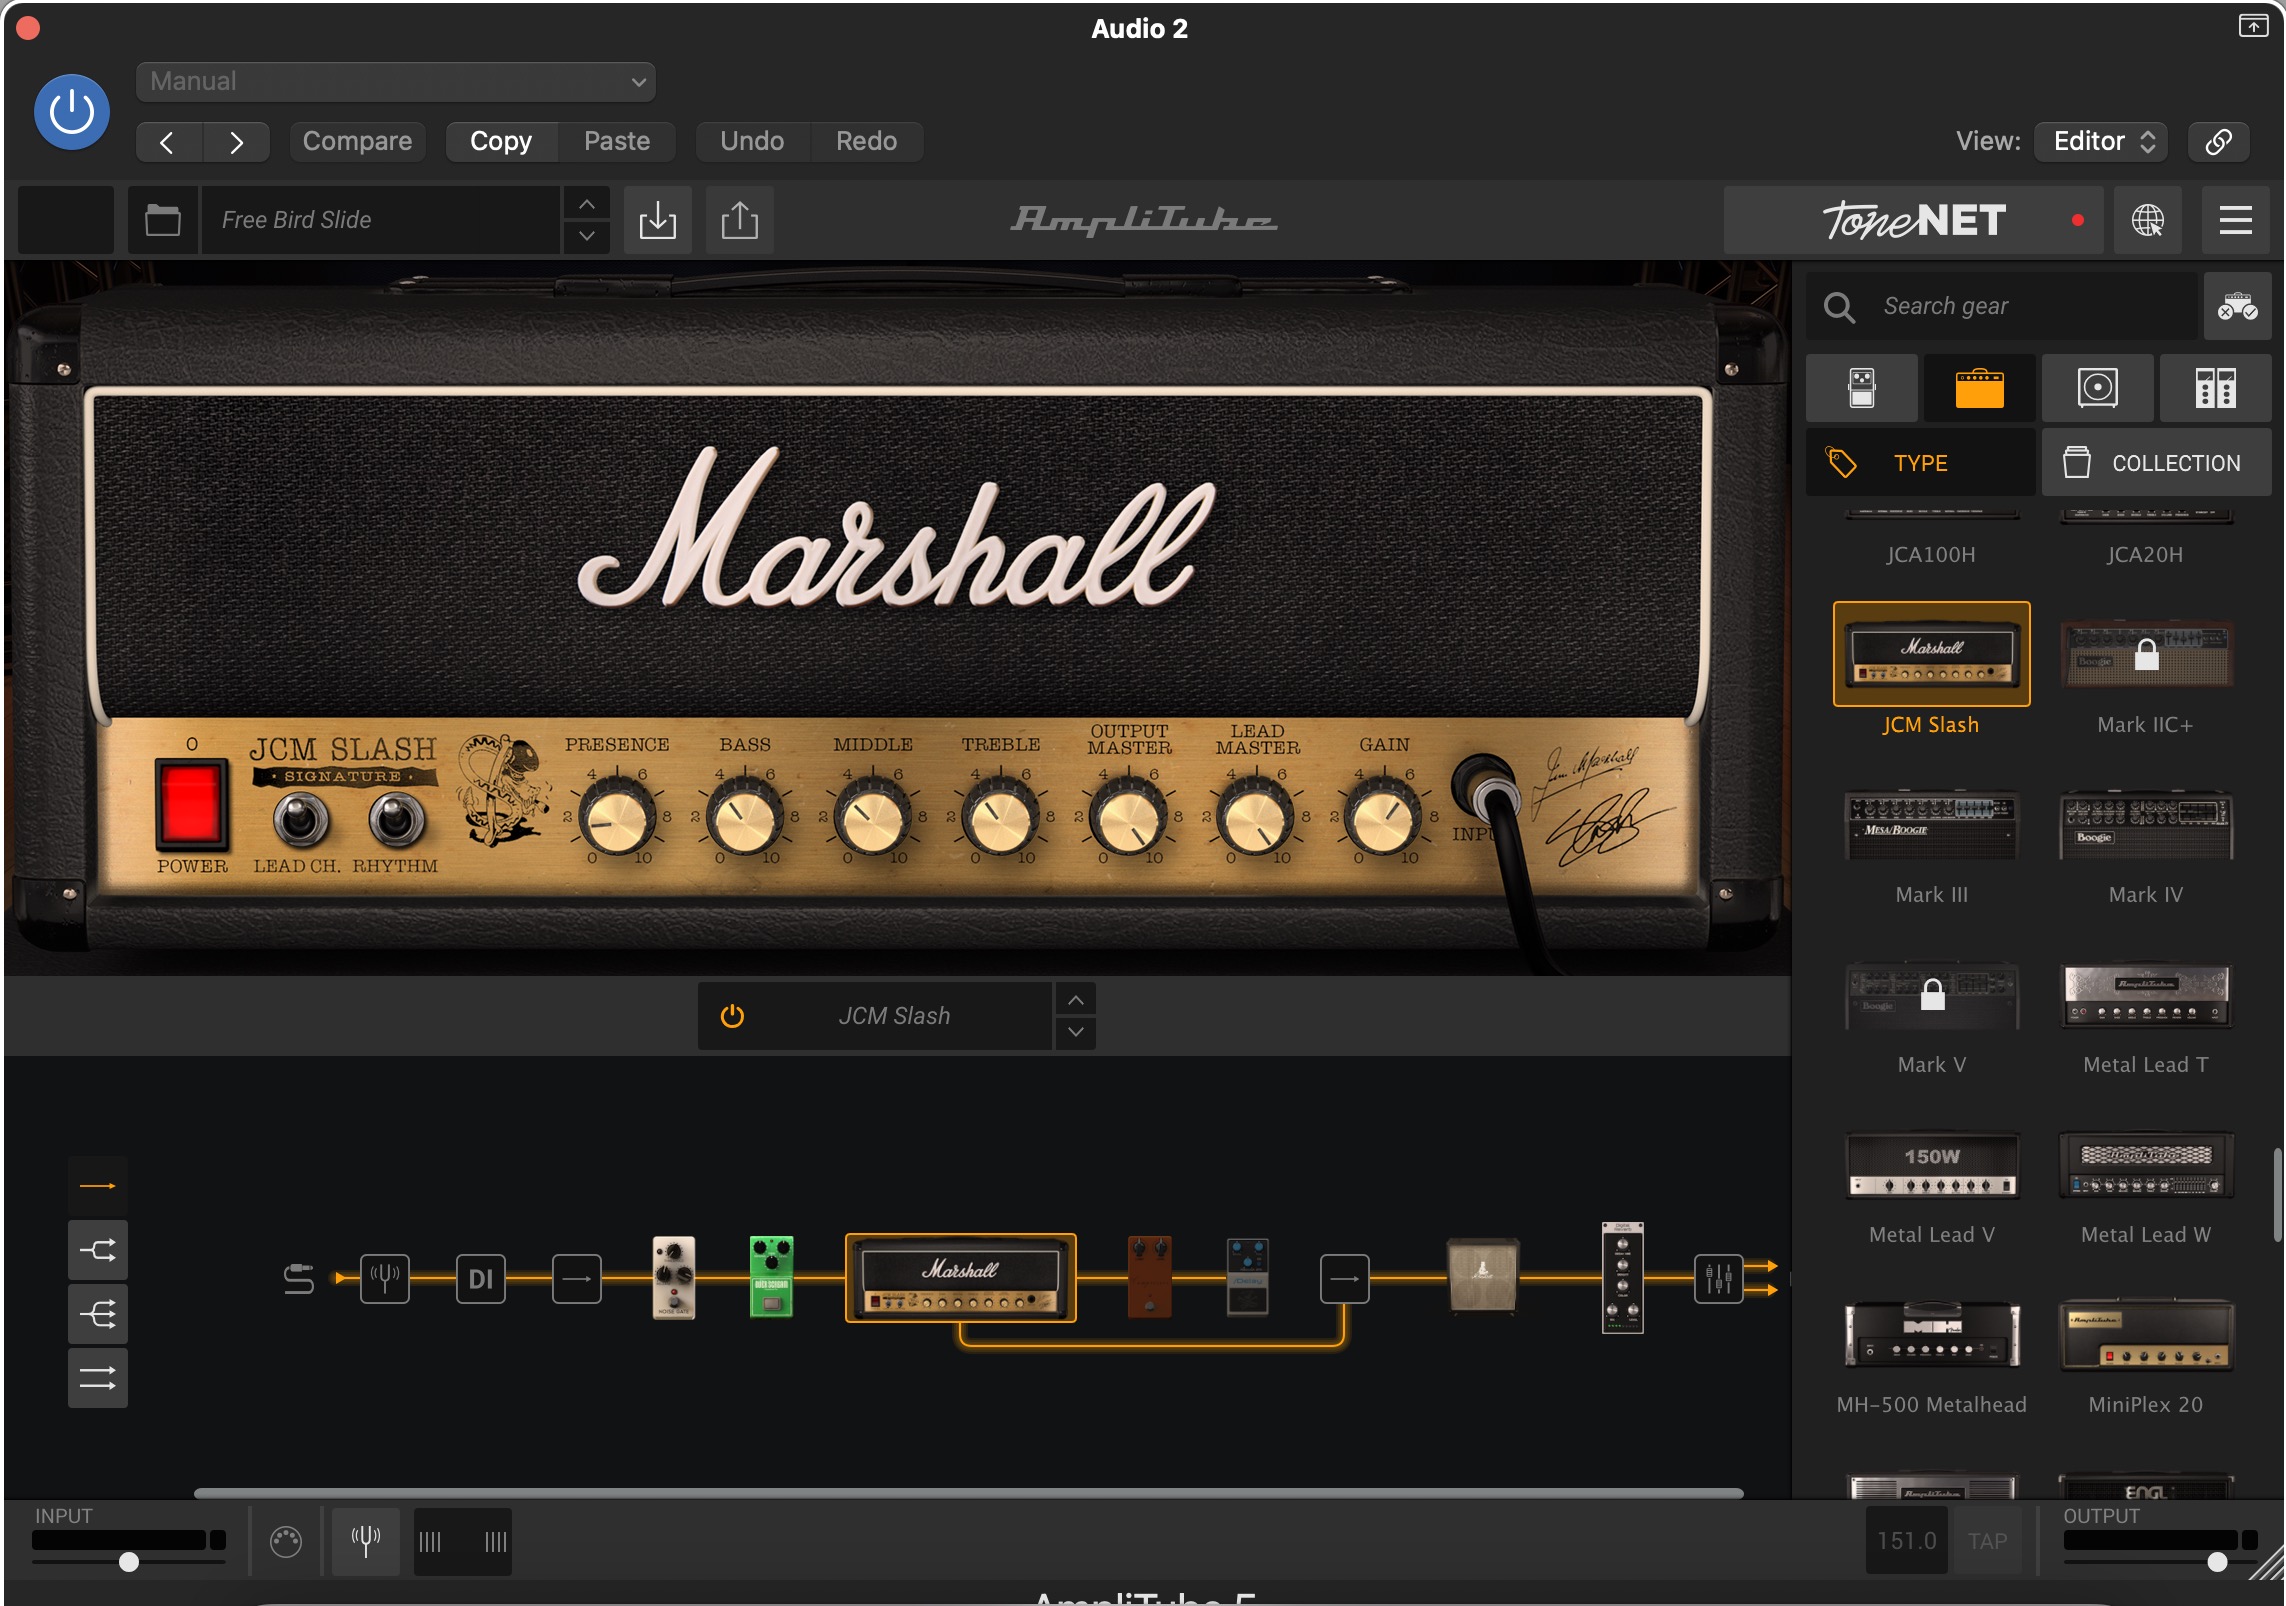The height and width of the screenshot is (1606, 2286).
Task: Select the JCM Slash amp thumbnail
Action: [x=1931, y=654]
